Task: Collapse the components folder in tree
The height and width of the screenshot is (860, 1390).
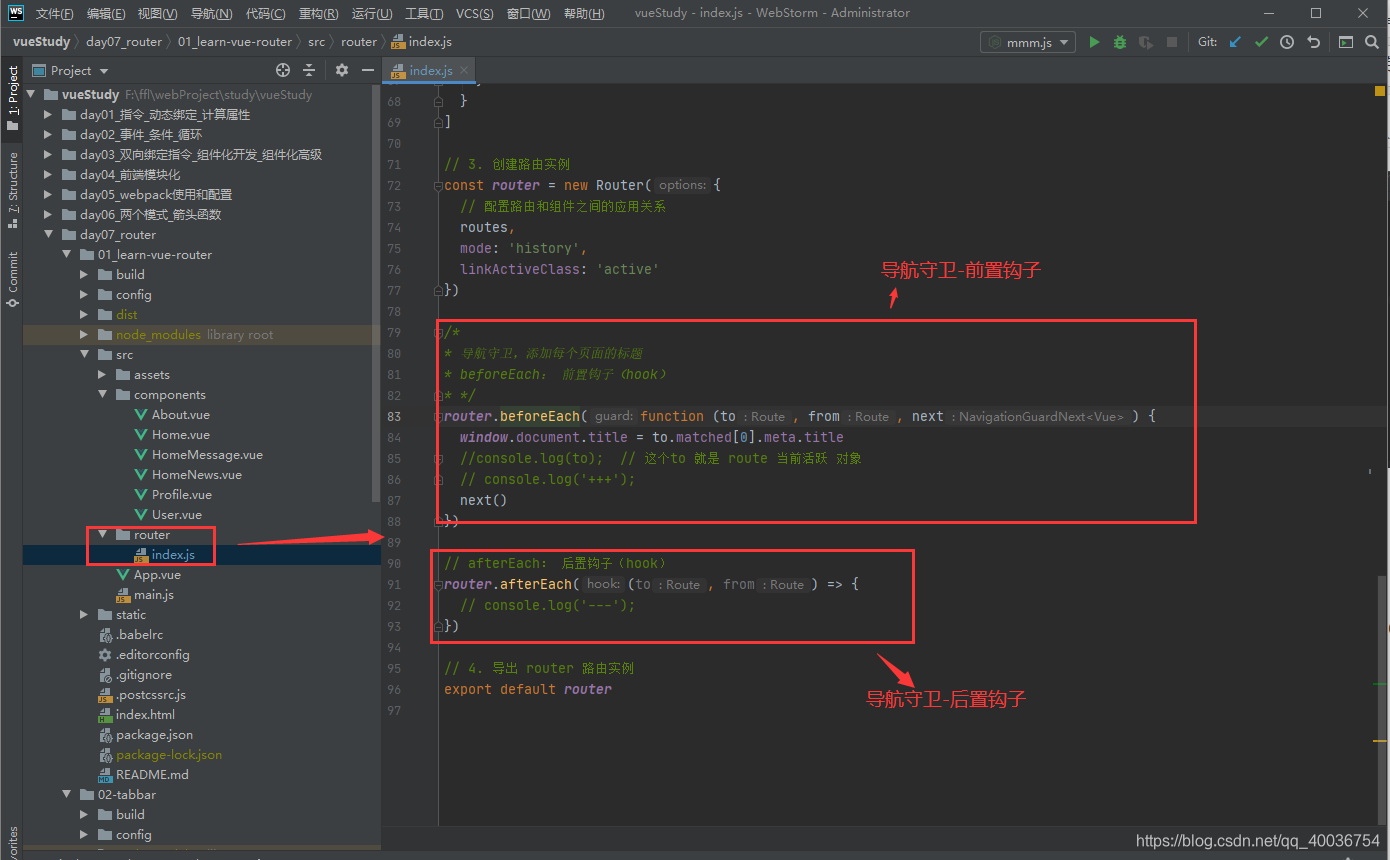Action: pyautogui.click(x=102, y=395)
